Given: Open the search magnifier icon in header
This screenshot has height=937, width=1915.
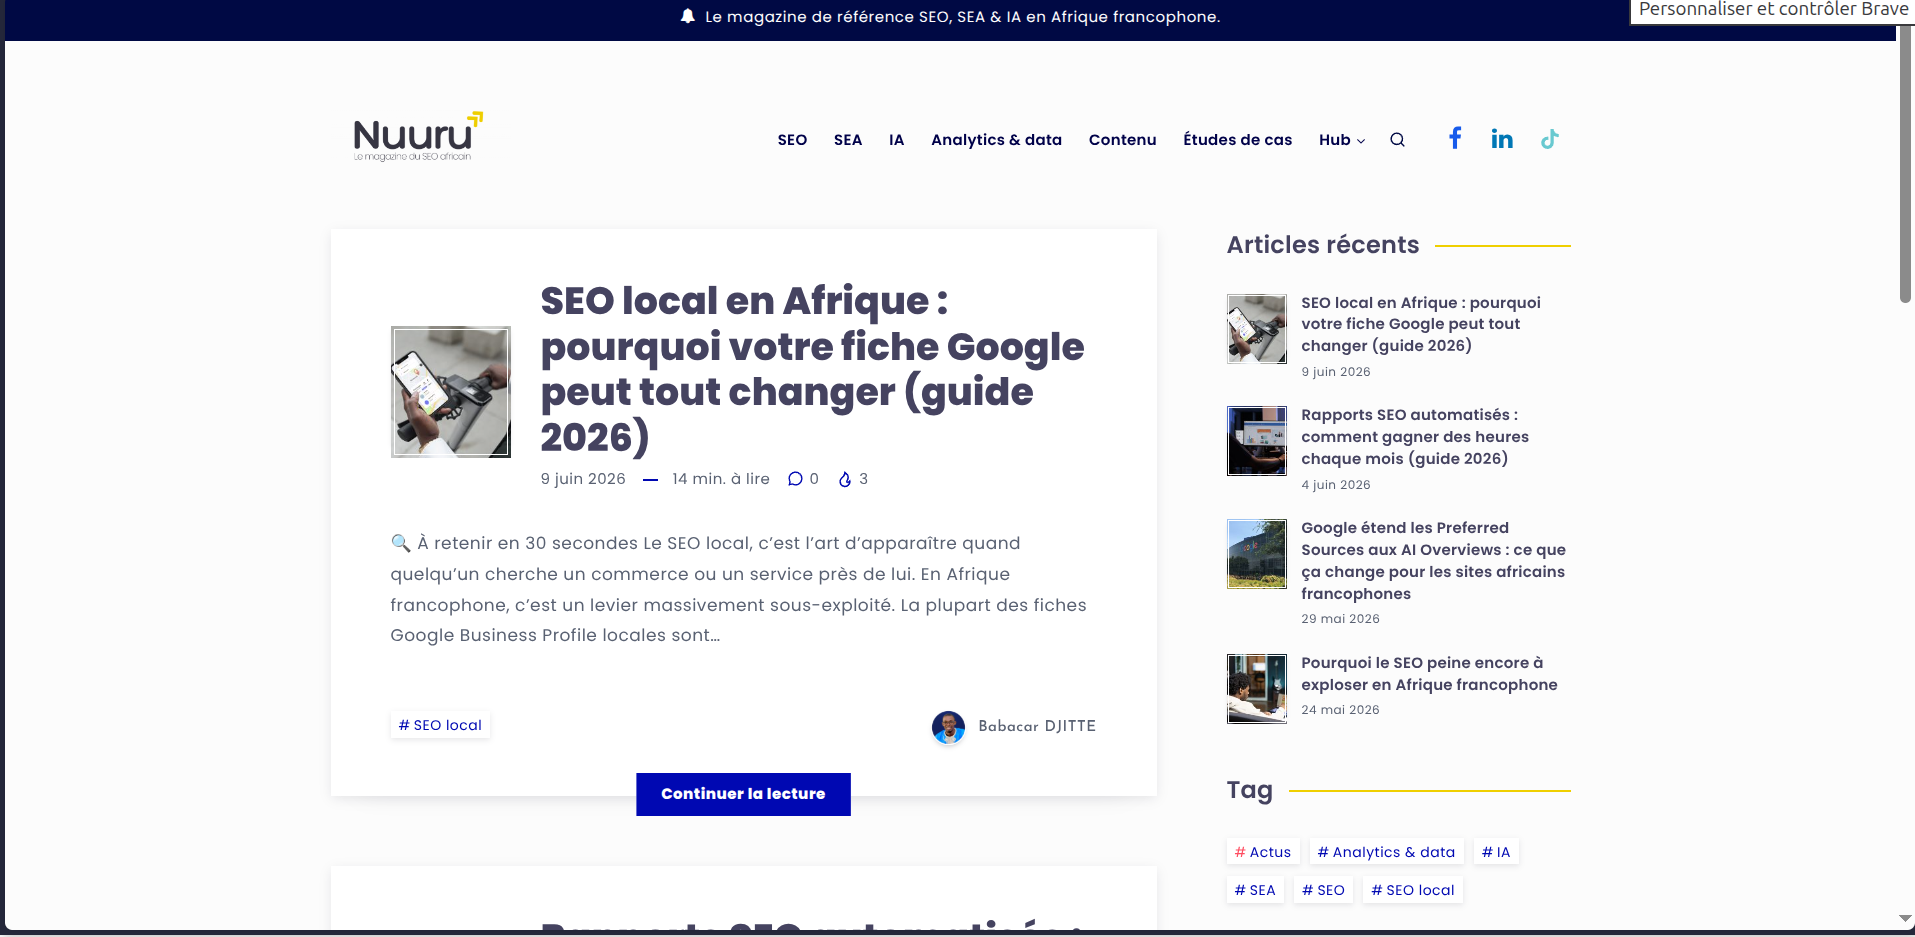Looking at the screenshot, I should 1397,140.
